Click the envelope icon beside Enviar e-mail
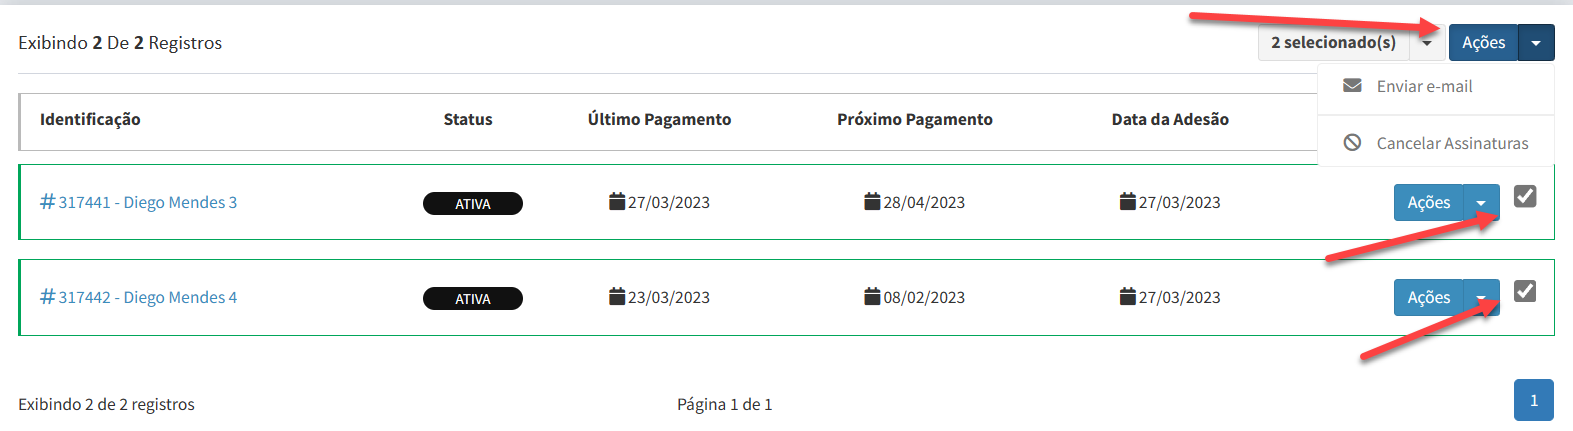1573x431 pixels. (x=1352, y=86)
